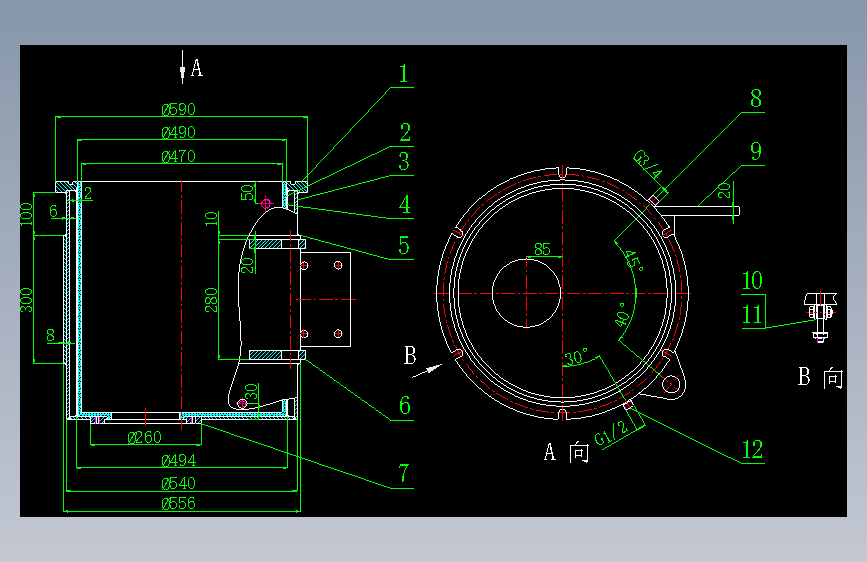Click part balloon number 6

pos(405,406)
